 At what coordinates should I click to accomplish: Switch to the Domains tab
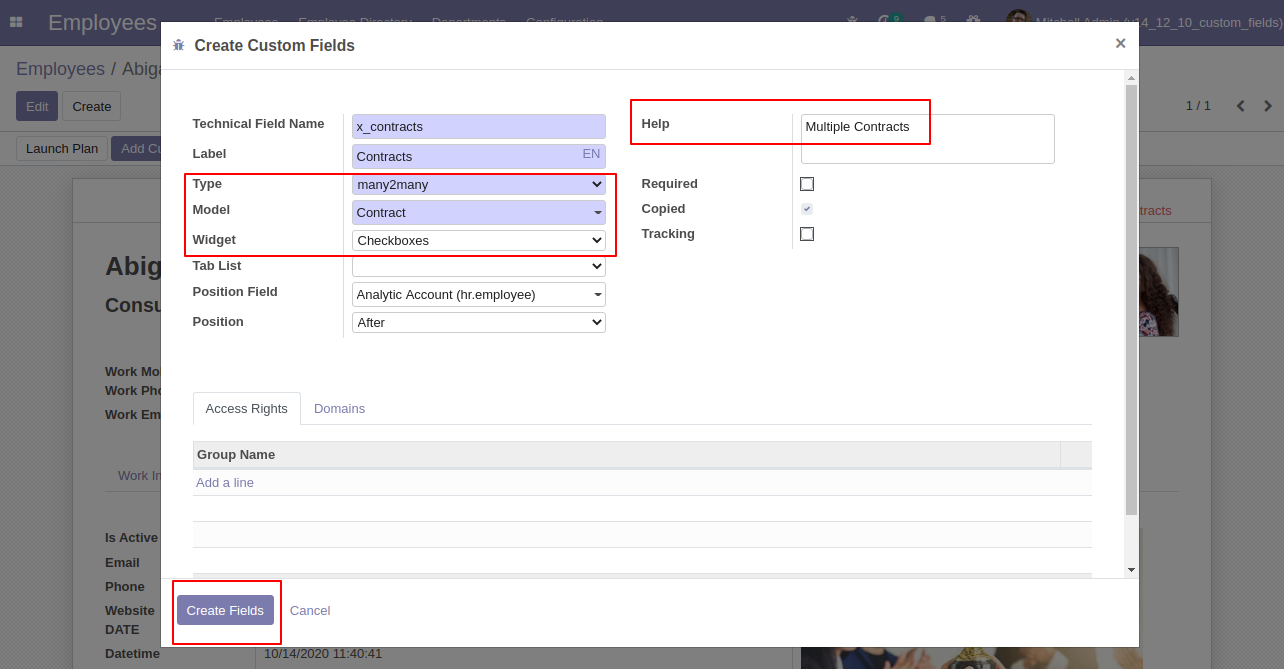pyautogui.click(x=339, y=409)
